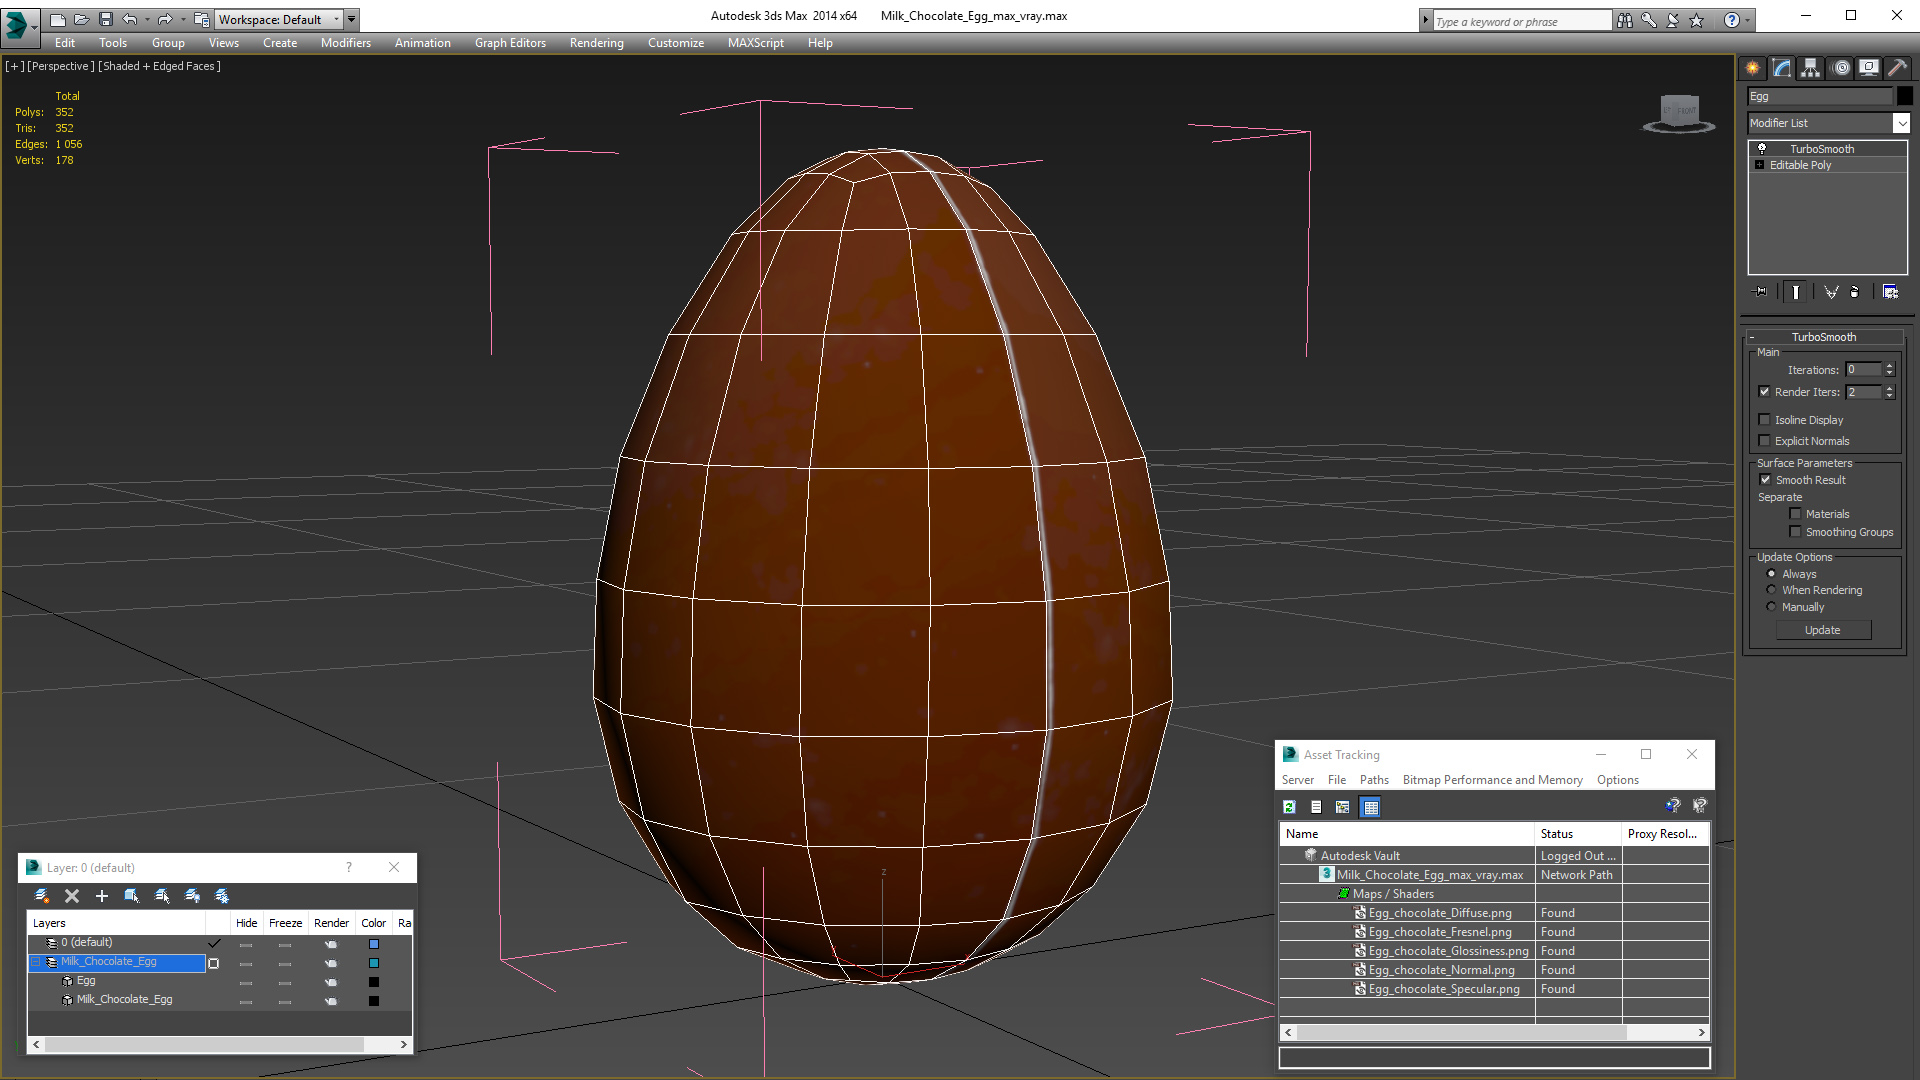Click Select Highlighted Objects and Layers icon

click(x=131, y=896)
